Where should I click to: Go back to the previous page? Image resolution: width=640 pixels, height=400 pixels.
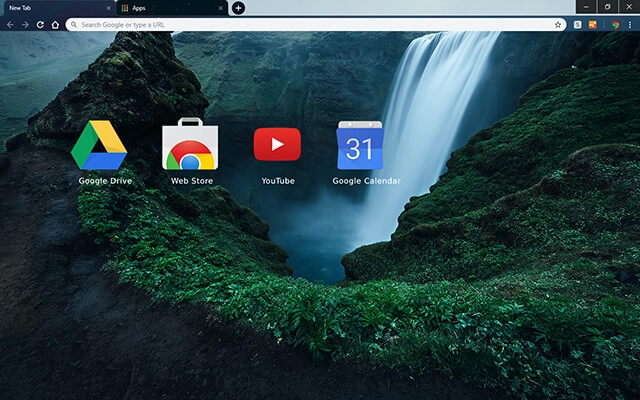coord(10,25)
